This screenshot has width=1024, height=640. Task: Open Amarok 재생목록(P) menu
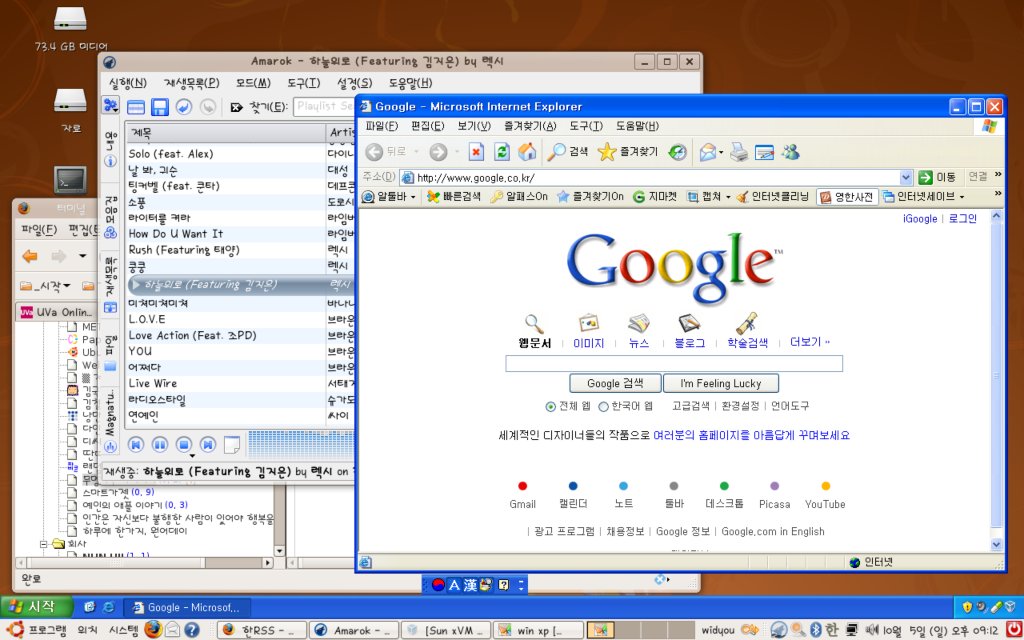pos(192,83)
